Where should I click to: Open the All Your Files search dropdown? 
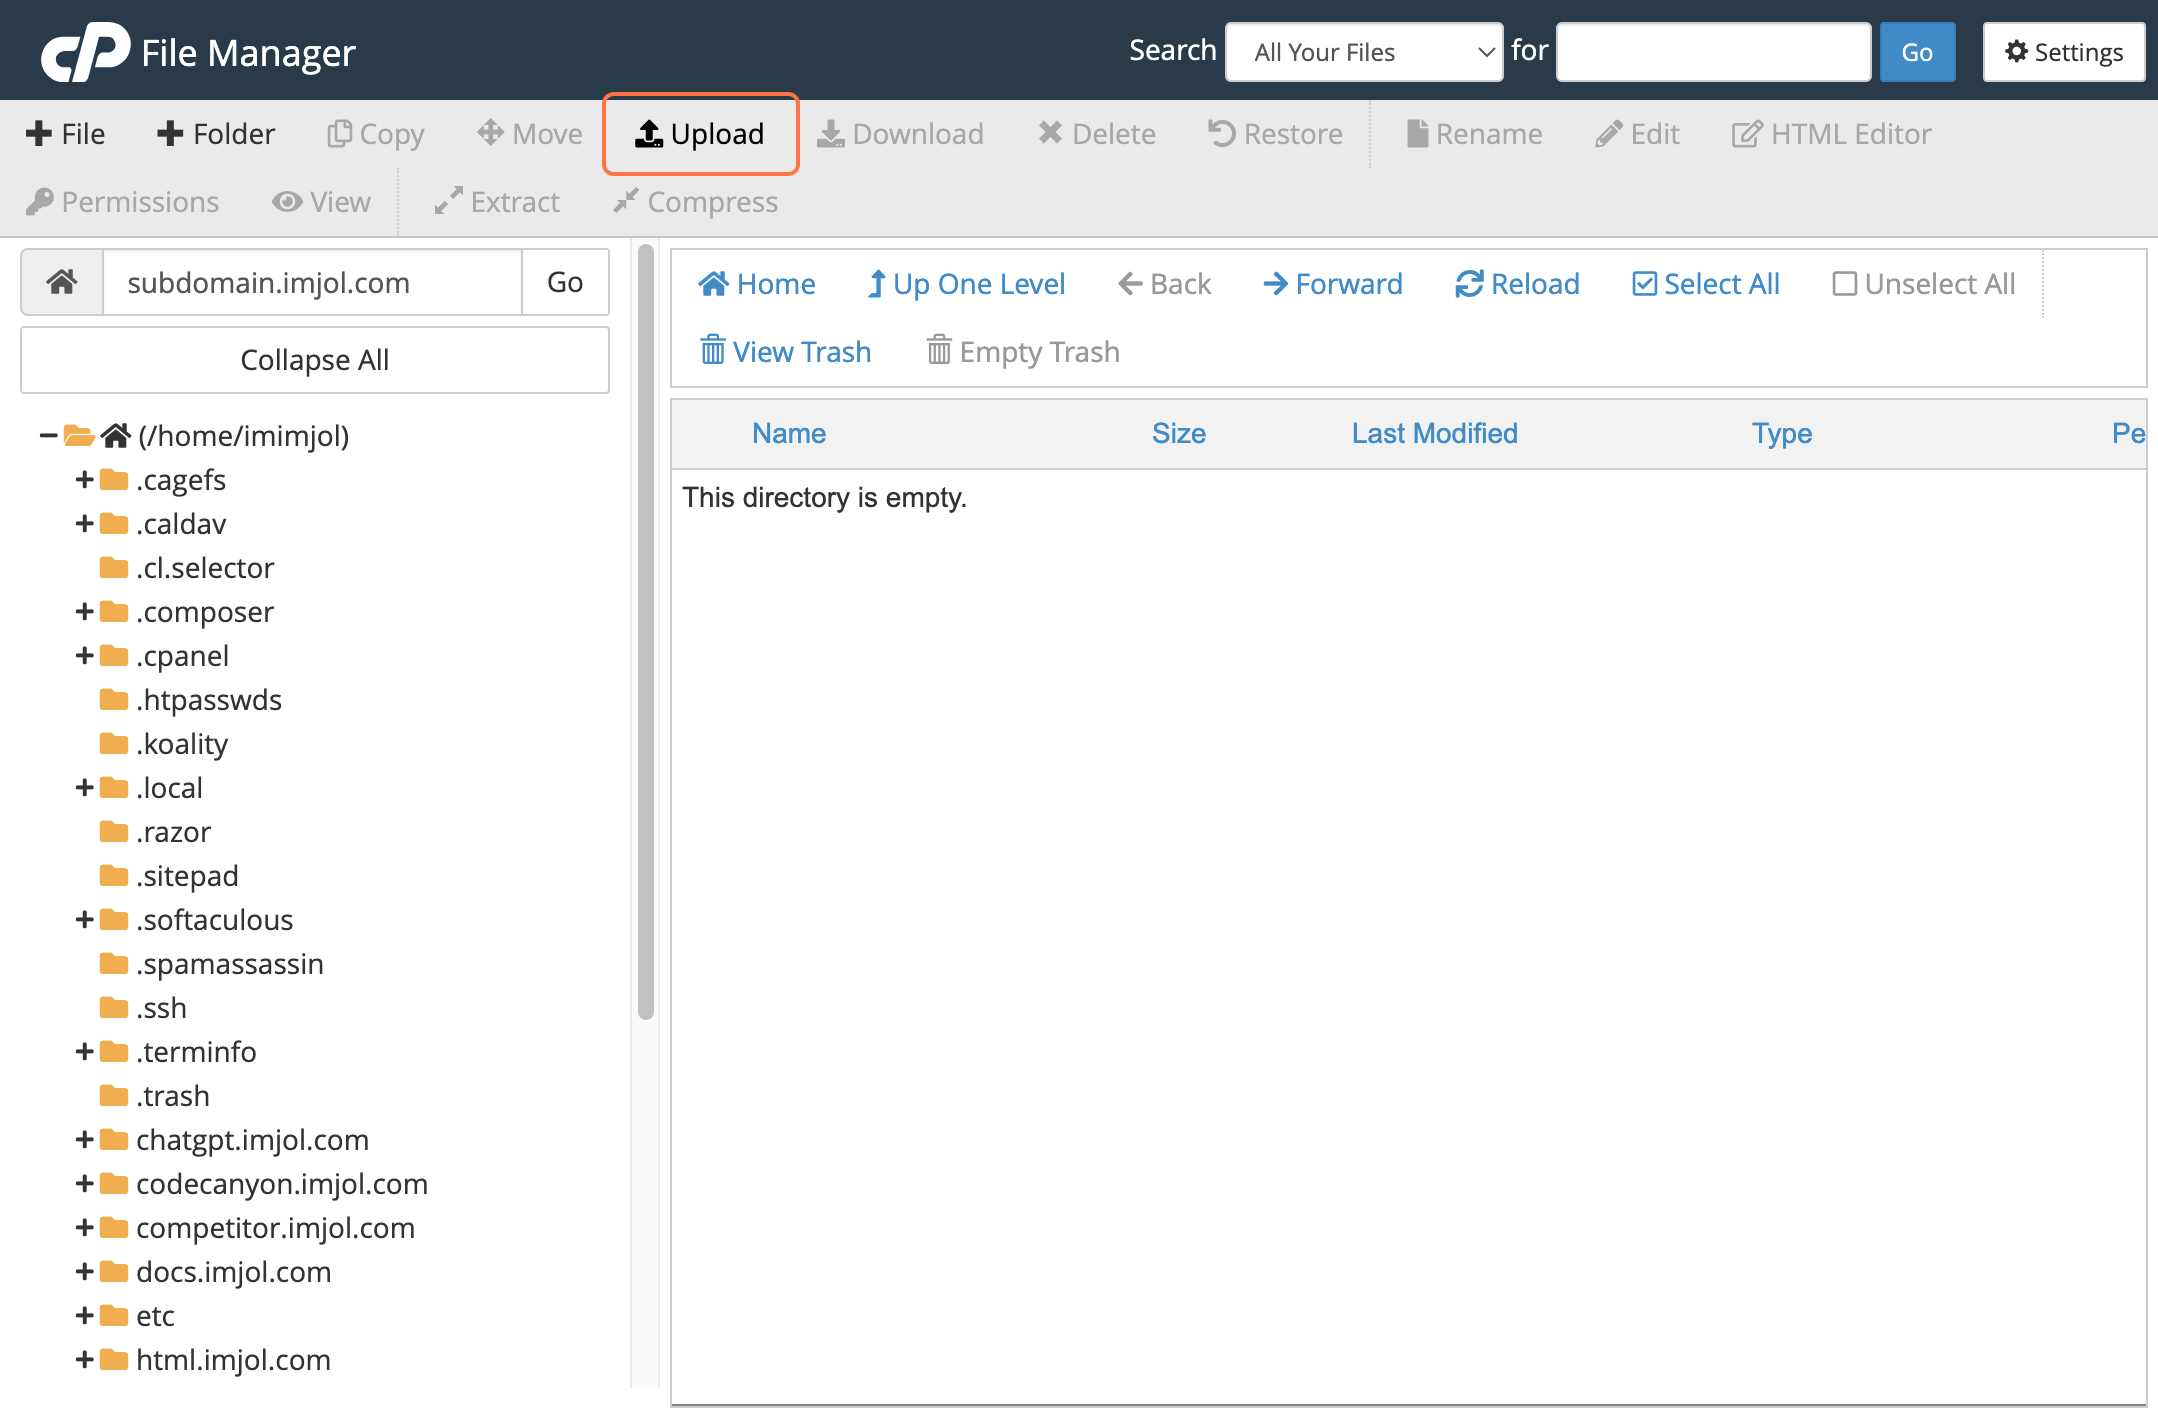(1364, 52)
